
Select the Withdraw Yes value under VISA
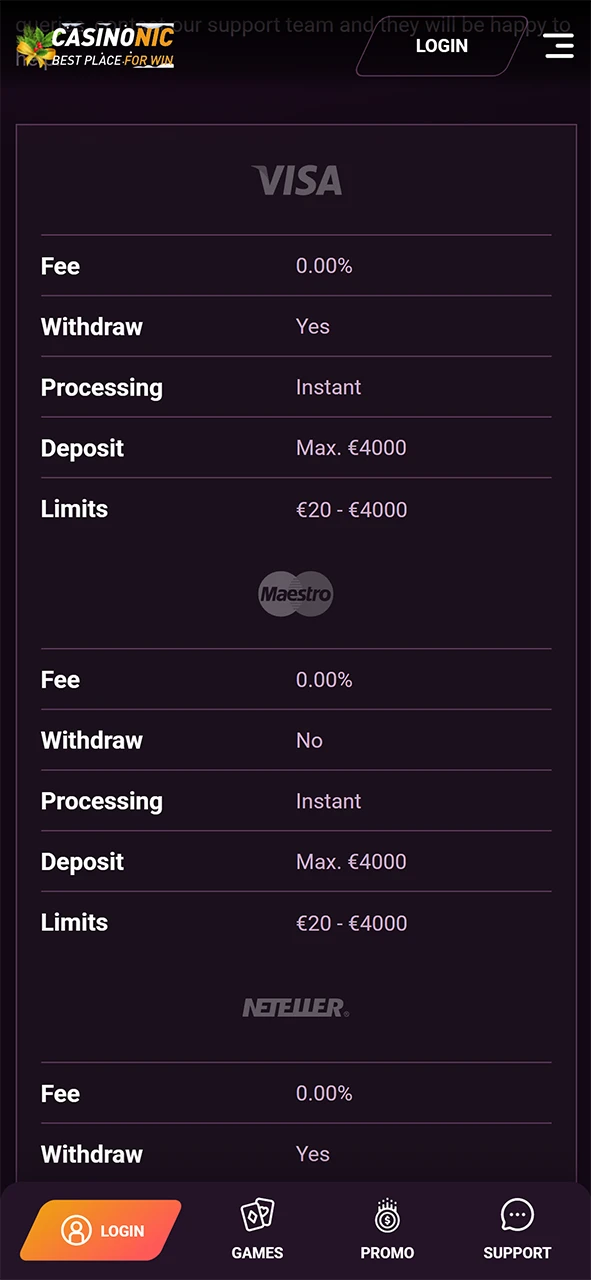tap(312, 326)
